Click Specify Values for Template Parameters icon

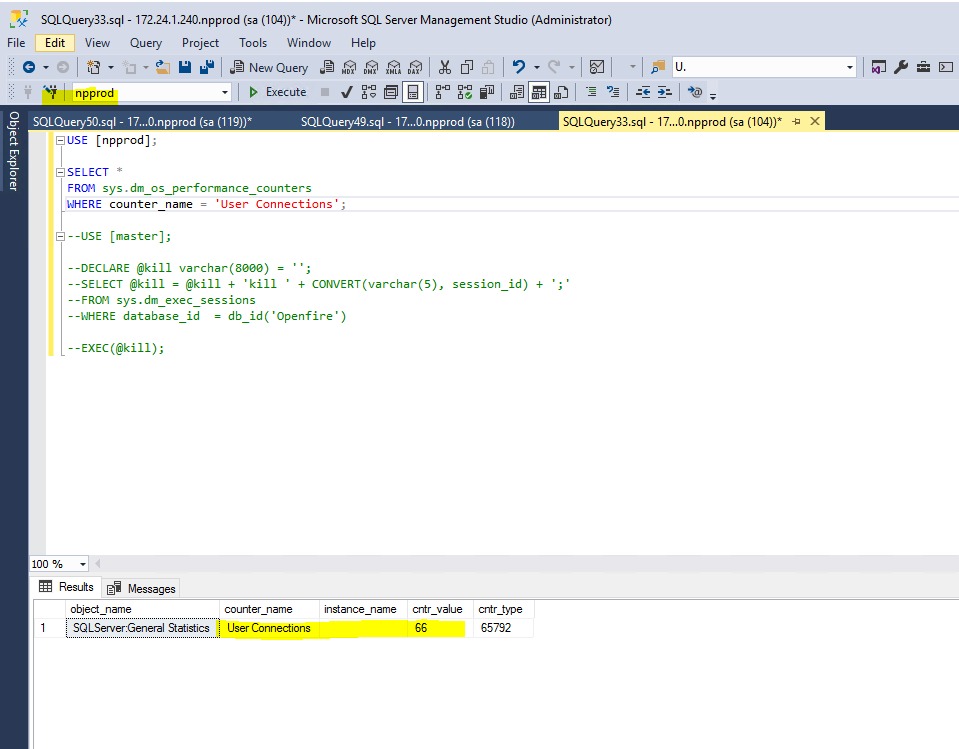coord(695,92)
